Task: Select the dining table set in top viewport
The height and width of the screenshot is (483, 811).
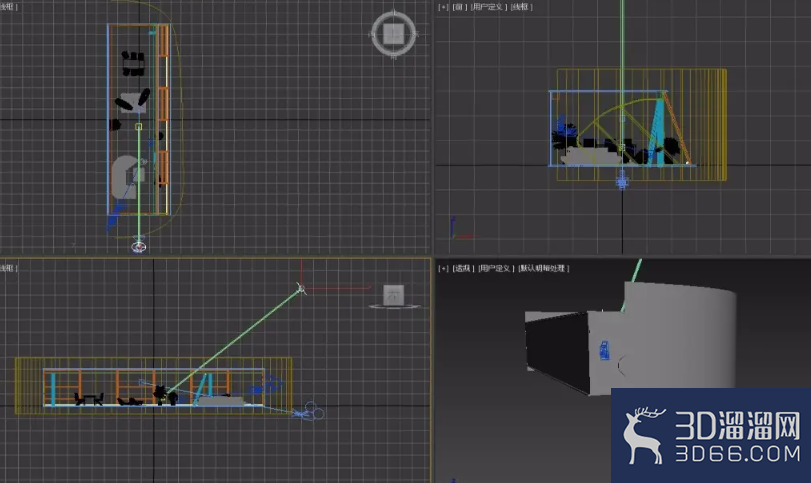Action: 133,64
